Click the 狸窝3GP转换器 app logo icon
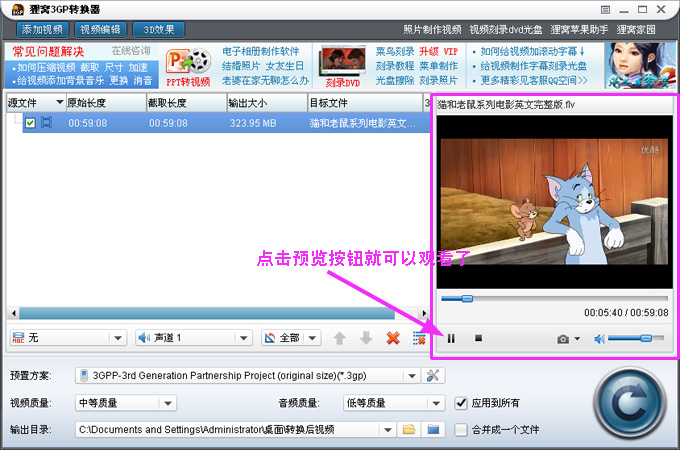Image resolution: width=680 pixels, height=450 pixels. (17, 9)
